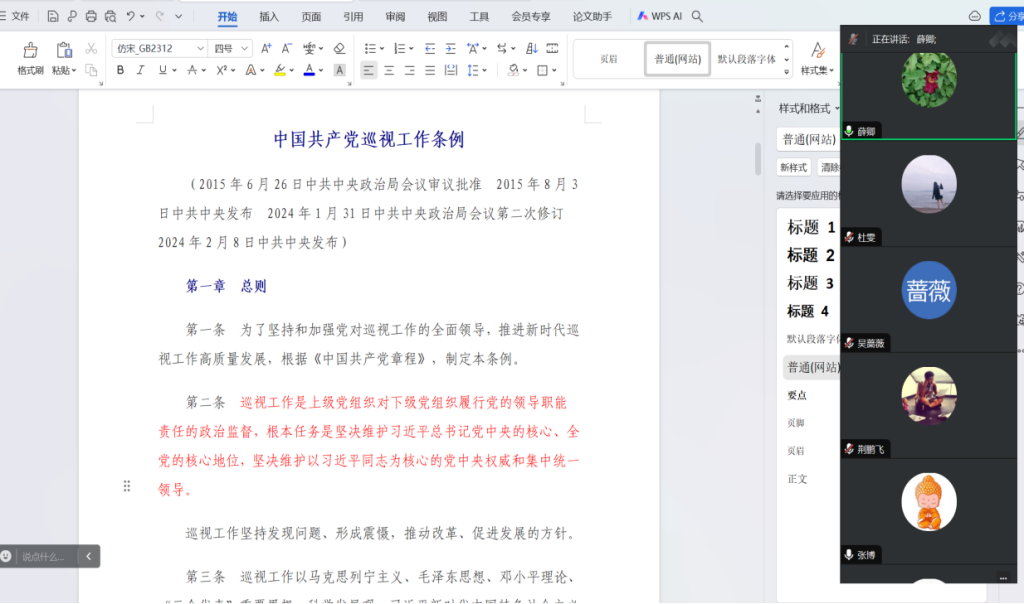
Task: Switch to the 插入 ribbon tab
Action: 269,16
